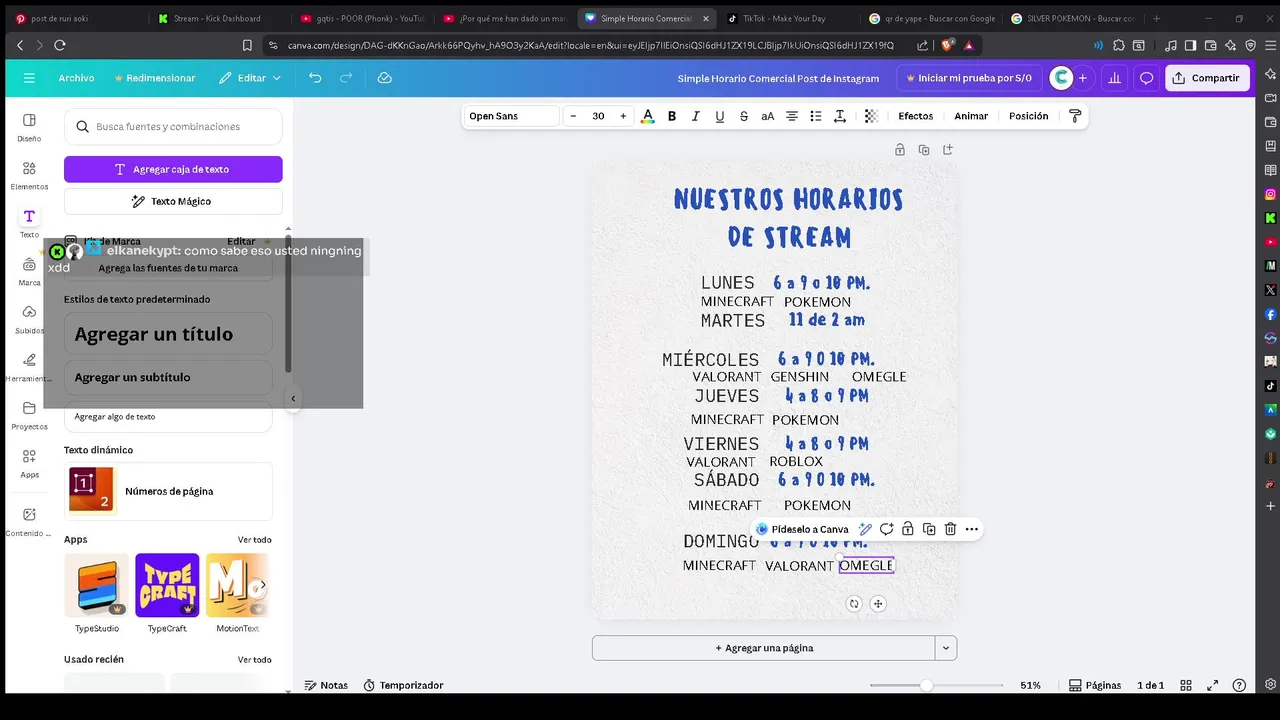The height and width of the screenshot is (720, 1280).
Task: Click Agregar caja de texto button
Action: pyautogui.click(x=173, y=169)
